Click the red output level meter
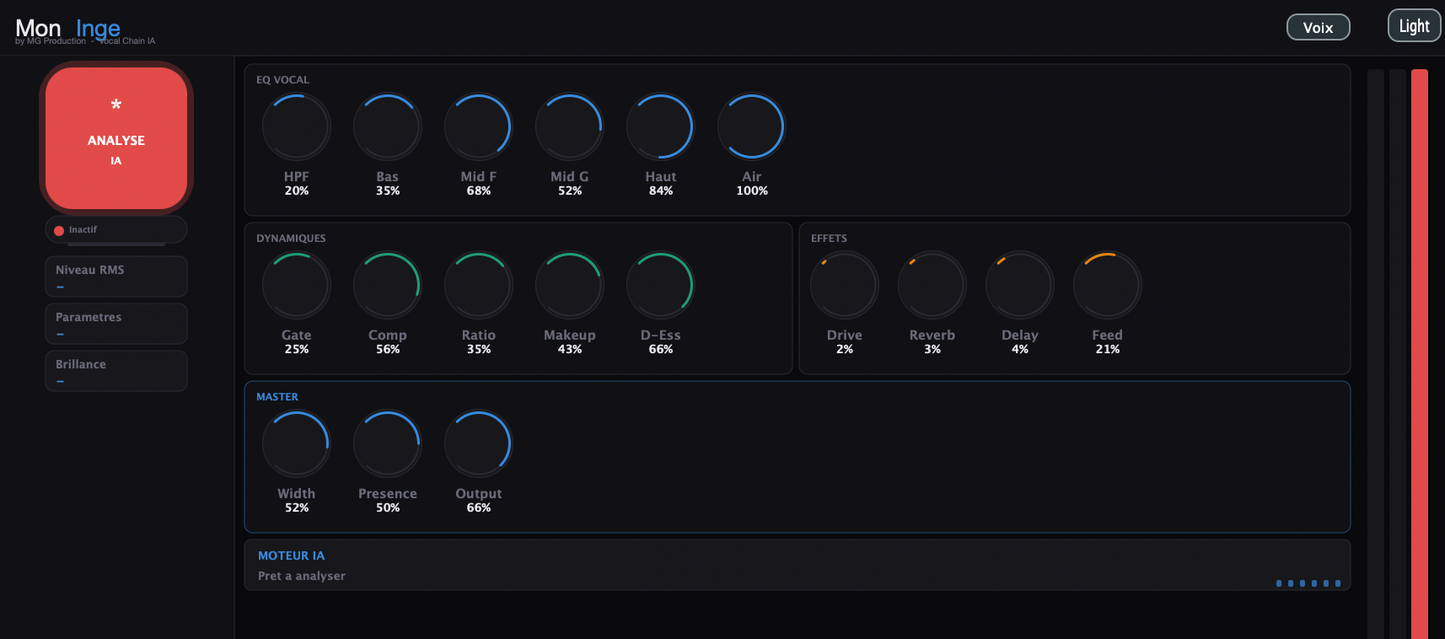This screenshot has height=639, width=1445. coord(1419,354)
